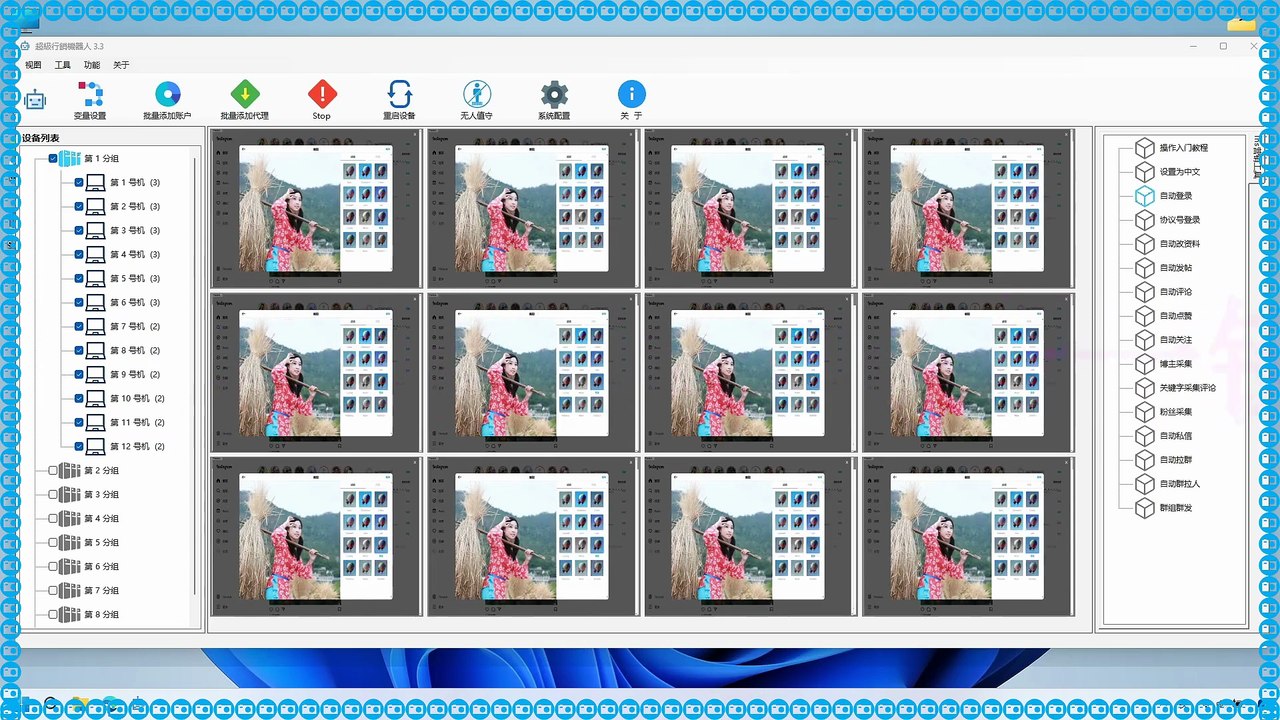Click the cube icon beside 协议号登录
Image resolution: width=1280 pixels, height=720 pixels.
coord(1145,220)
